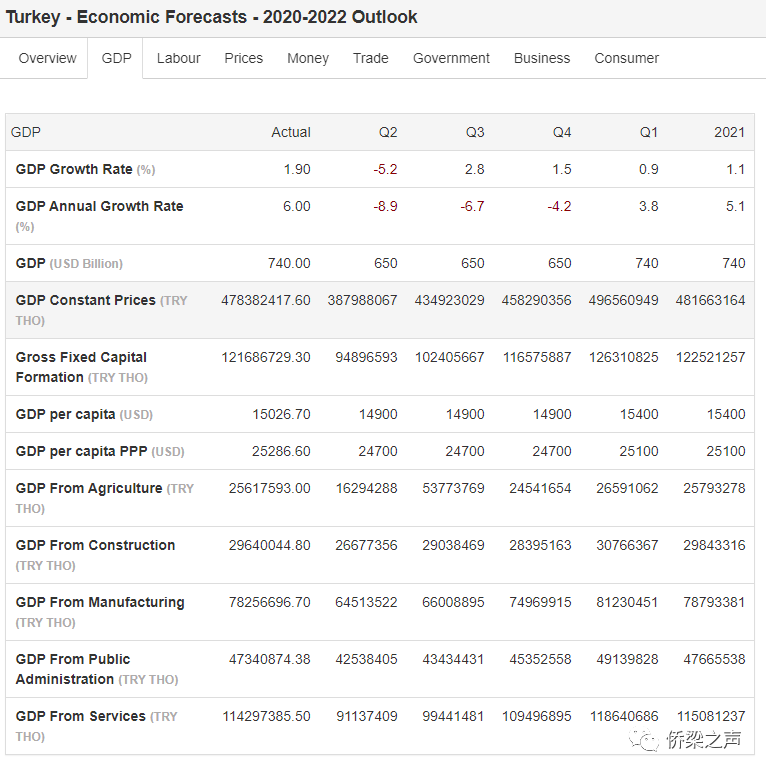Open GDP per capita PPP link
This screenshot has width=766, height=773.
click(x=81, y=451)
